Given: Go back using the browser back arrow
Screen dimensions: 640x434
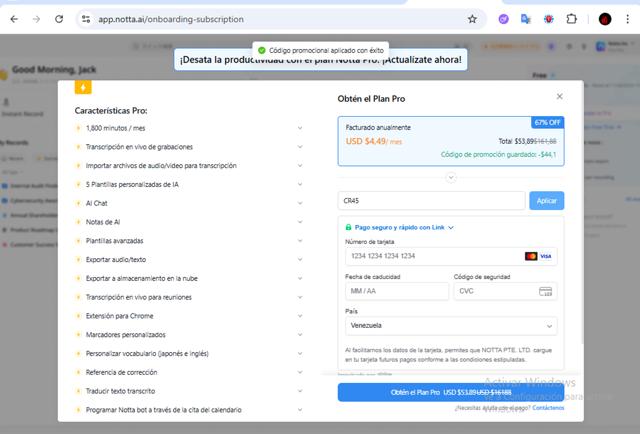Looking at the screenshot, I should 14,19.
